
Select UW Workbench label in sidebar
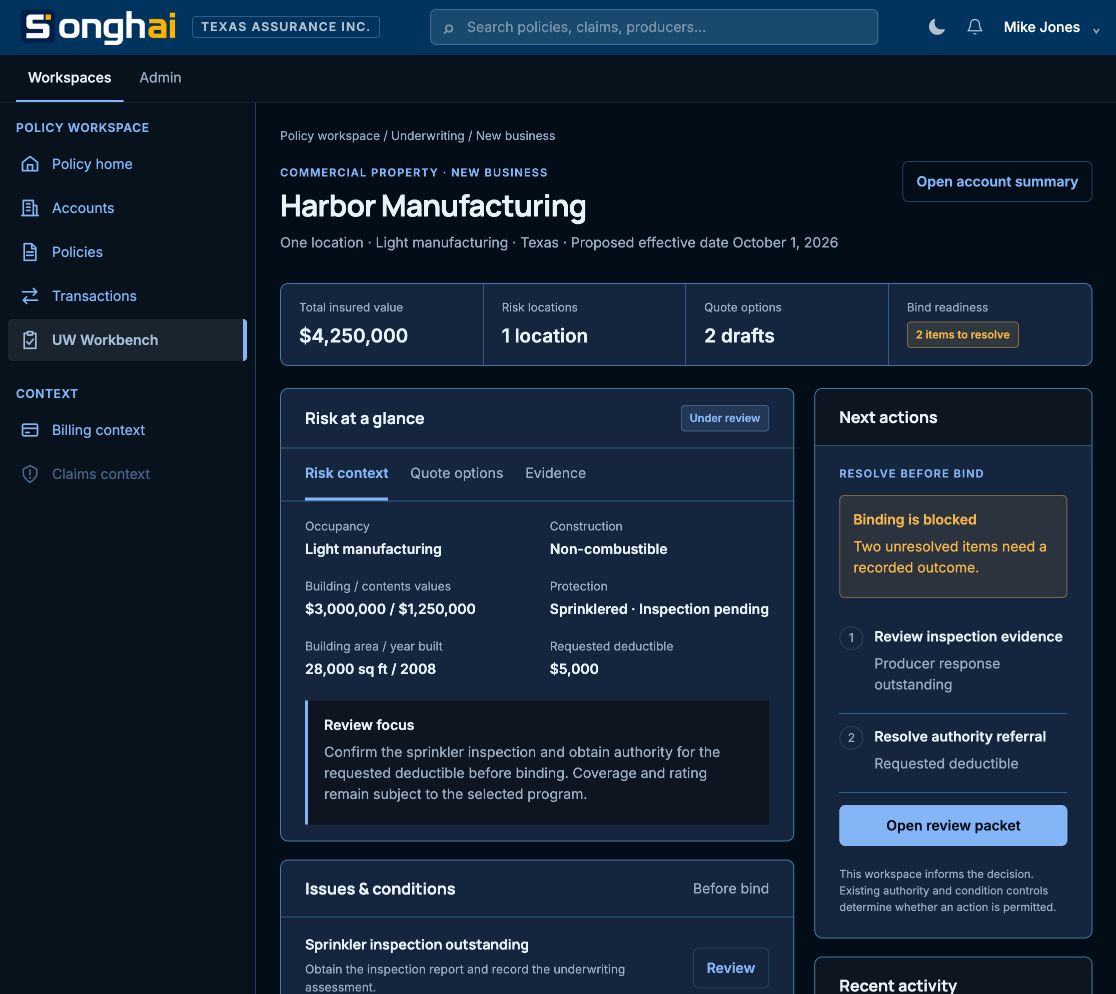click(x=105, y=340)
